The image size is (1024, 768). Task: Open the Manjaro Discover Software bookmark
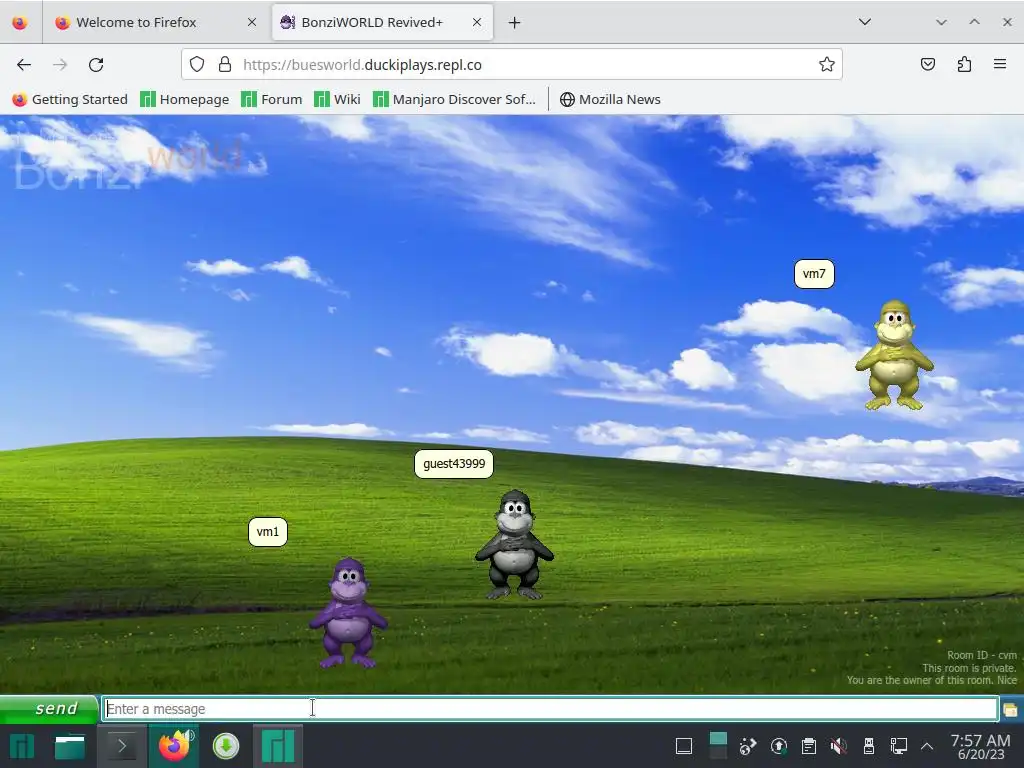point(455,99)
